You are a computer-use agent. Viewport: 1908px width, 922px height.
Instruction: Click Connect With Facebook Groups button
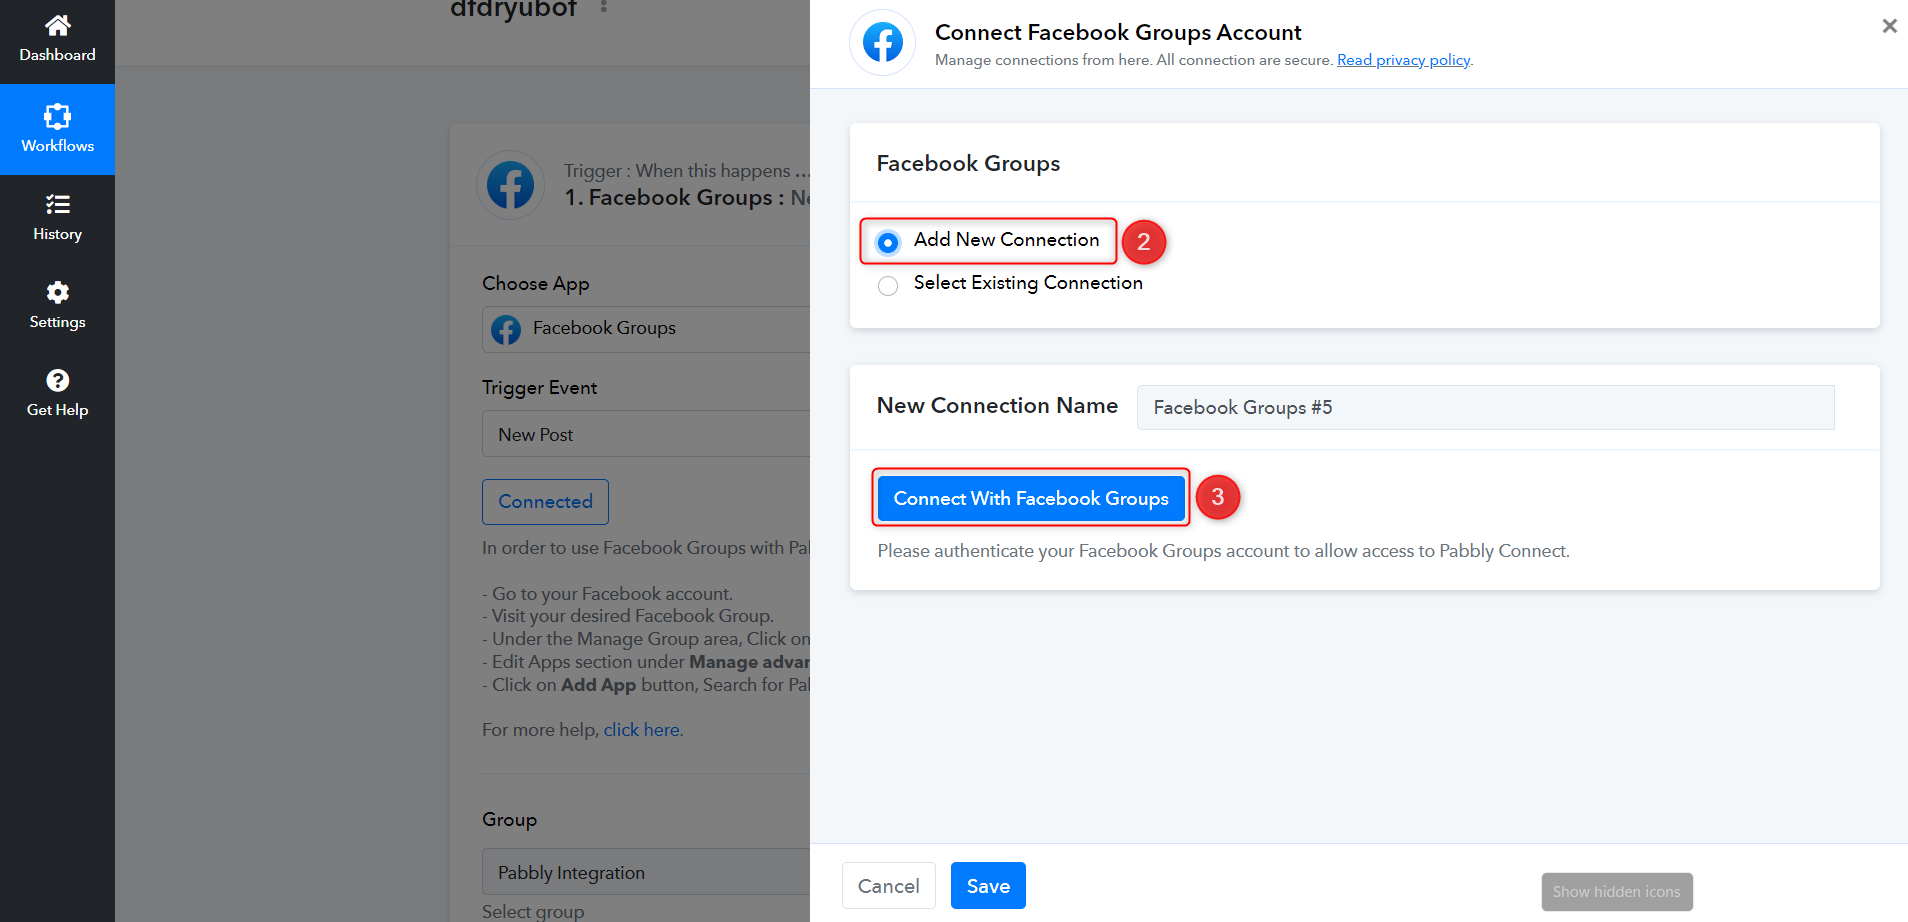(1031, 498)
